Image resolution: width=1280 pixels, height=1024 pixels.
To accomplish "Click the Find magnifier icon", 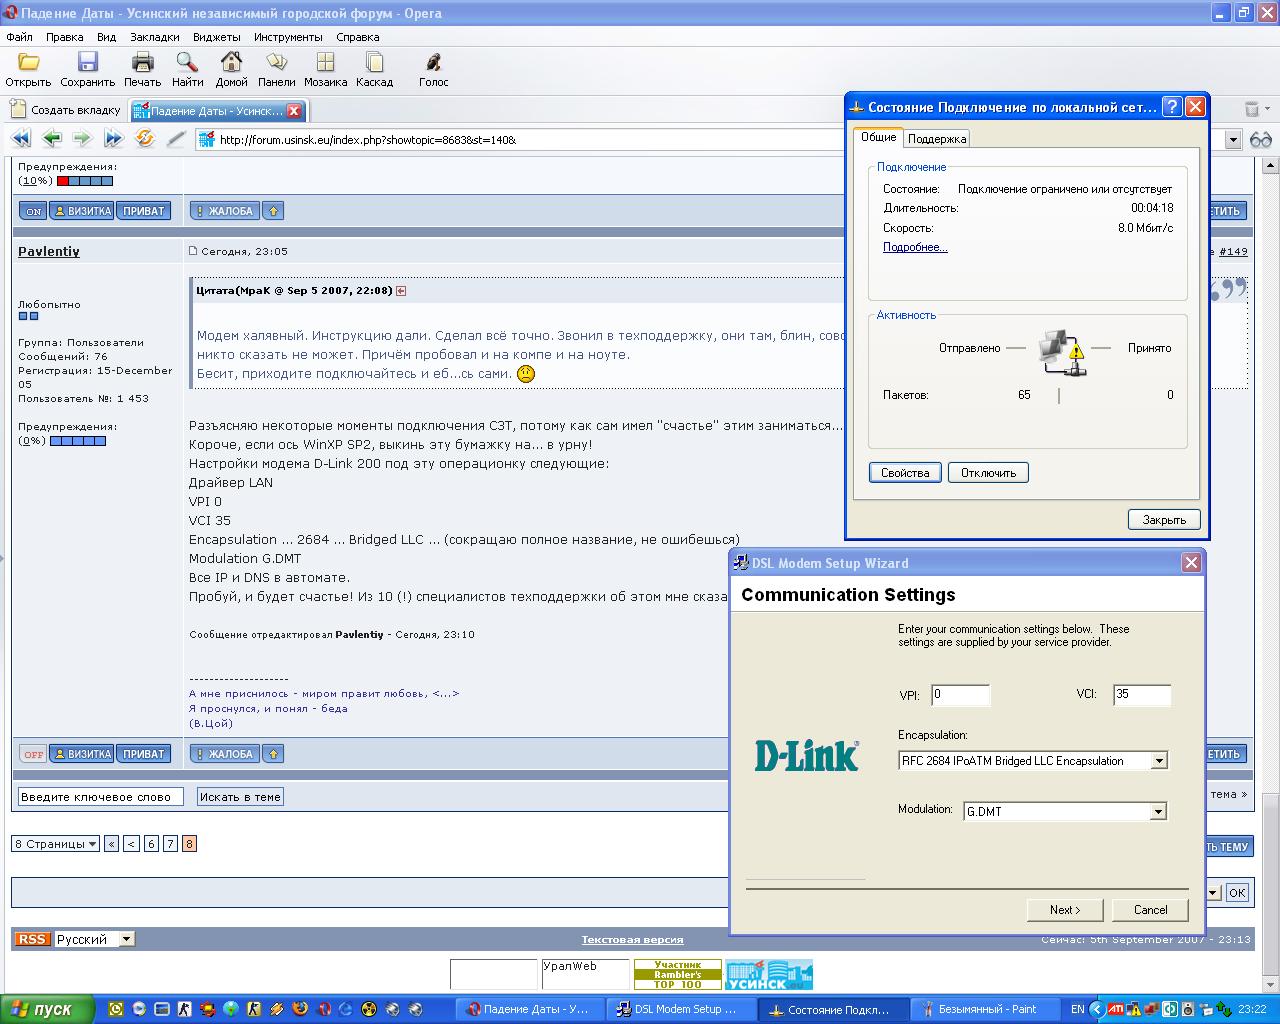I will click(187, 63).
